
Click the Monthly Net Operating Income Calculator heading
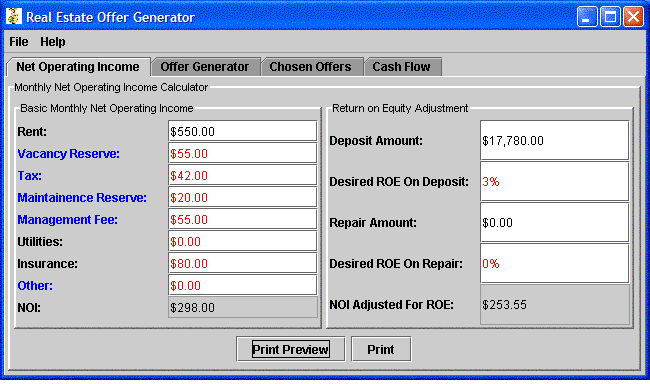coord(111,87)
